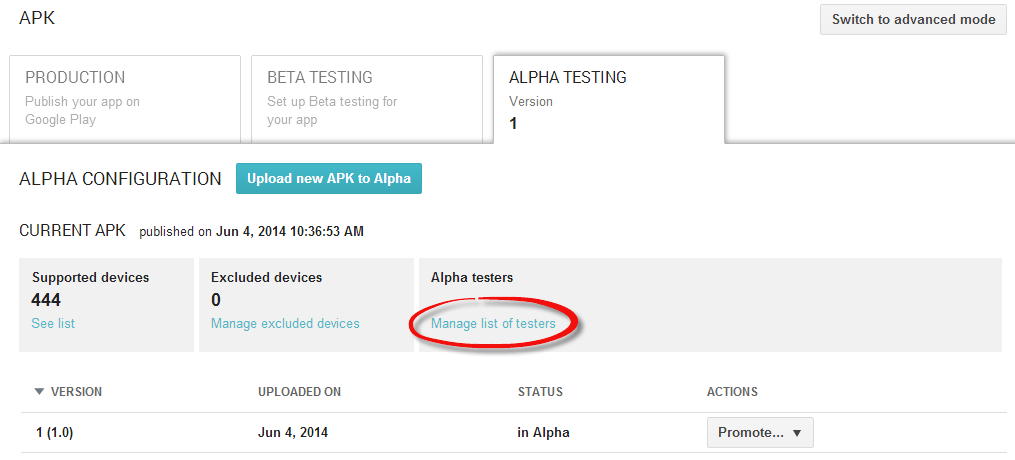The image size is (1015, 460).
Task: Click the Alpha testers card heading
Action: click(472, 277)
